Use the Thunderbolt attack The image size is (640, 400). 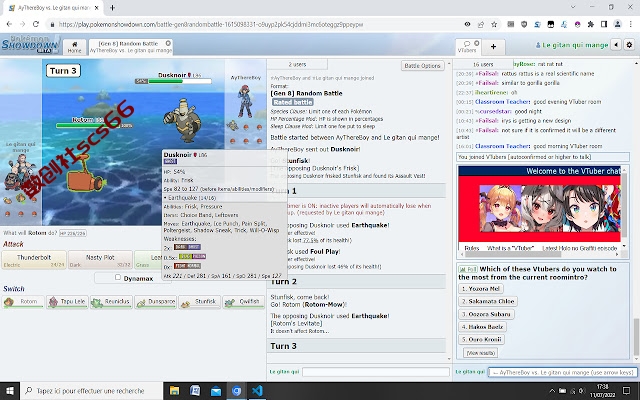tap(34, 260)
